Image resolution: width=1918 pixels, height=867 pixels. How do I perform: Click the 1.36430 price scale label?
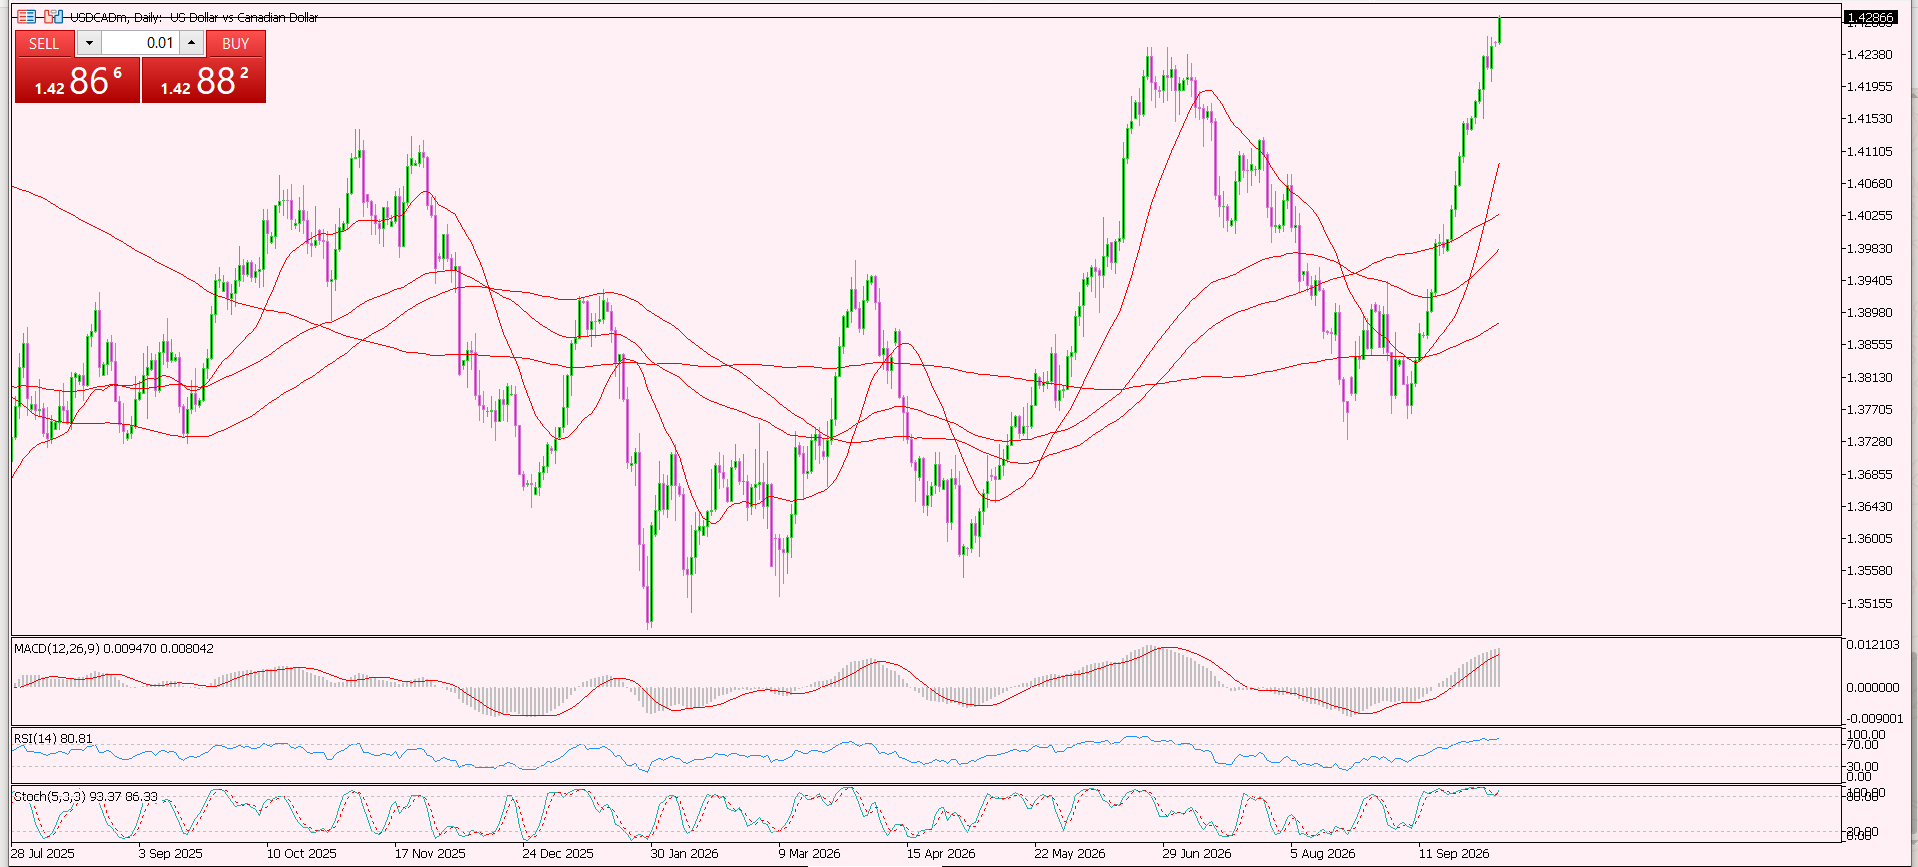pyautogui.click(x=1869, y=507)
